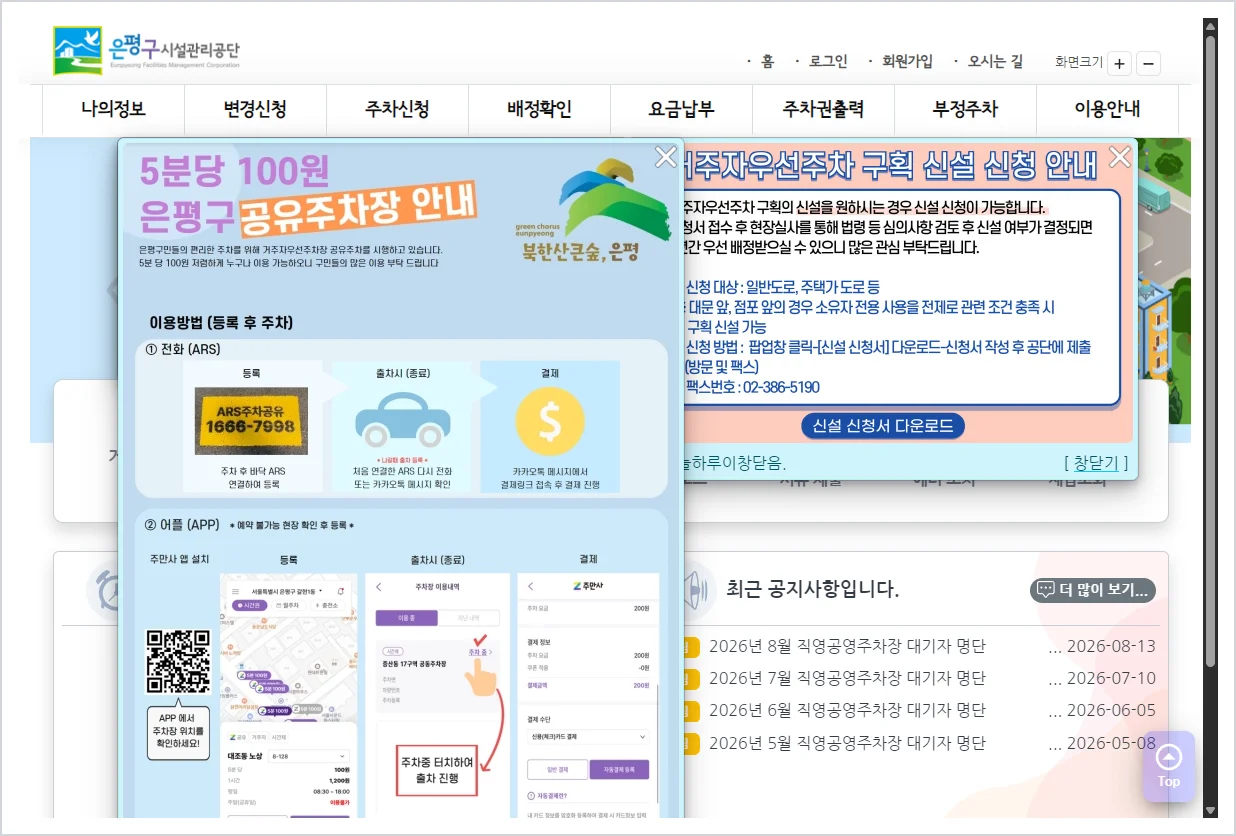Viewport: 1236px width, 836px height.
Task: Open the 이용안내 menu
Action: tap(1107, 109)
